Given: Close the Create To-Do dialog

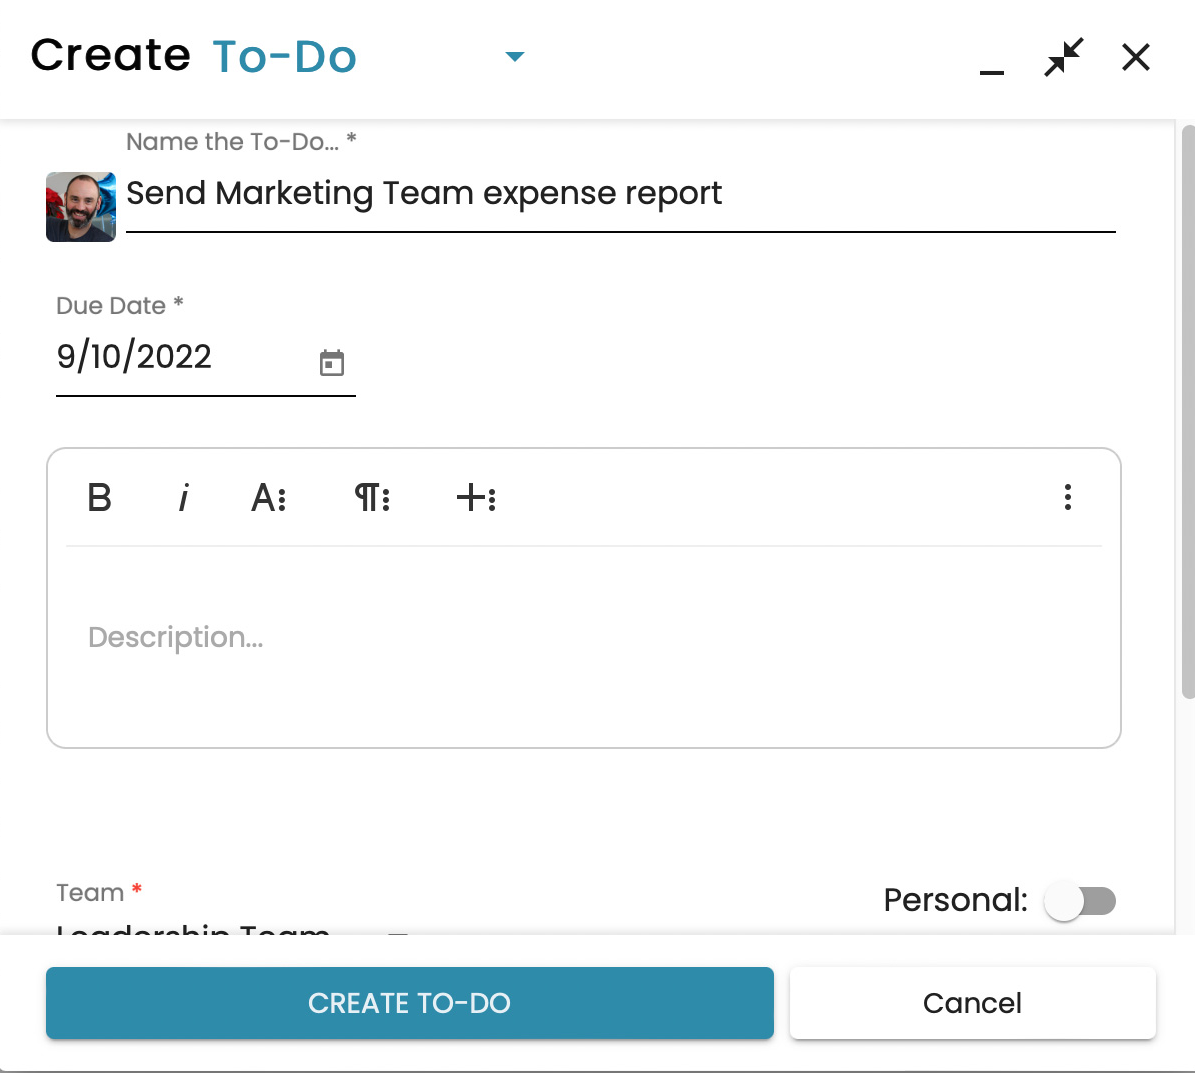Looking at the screenshot, I should point(1136,58).
